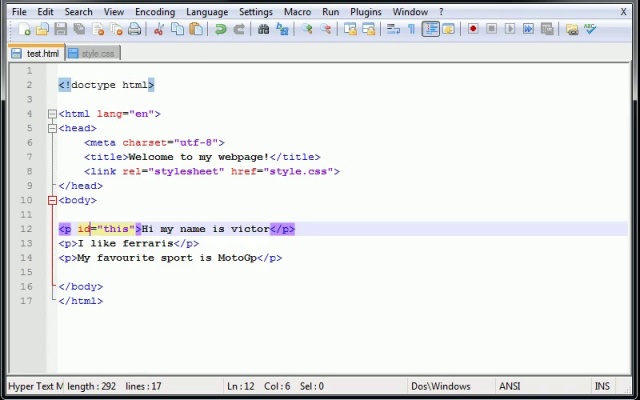Collapse the head tag fold marker
Screen dimensions: 640x400
click(52, 128)
